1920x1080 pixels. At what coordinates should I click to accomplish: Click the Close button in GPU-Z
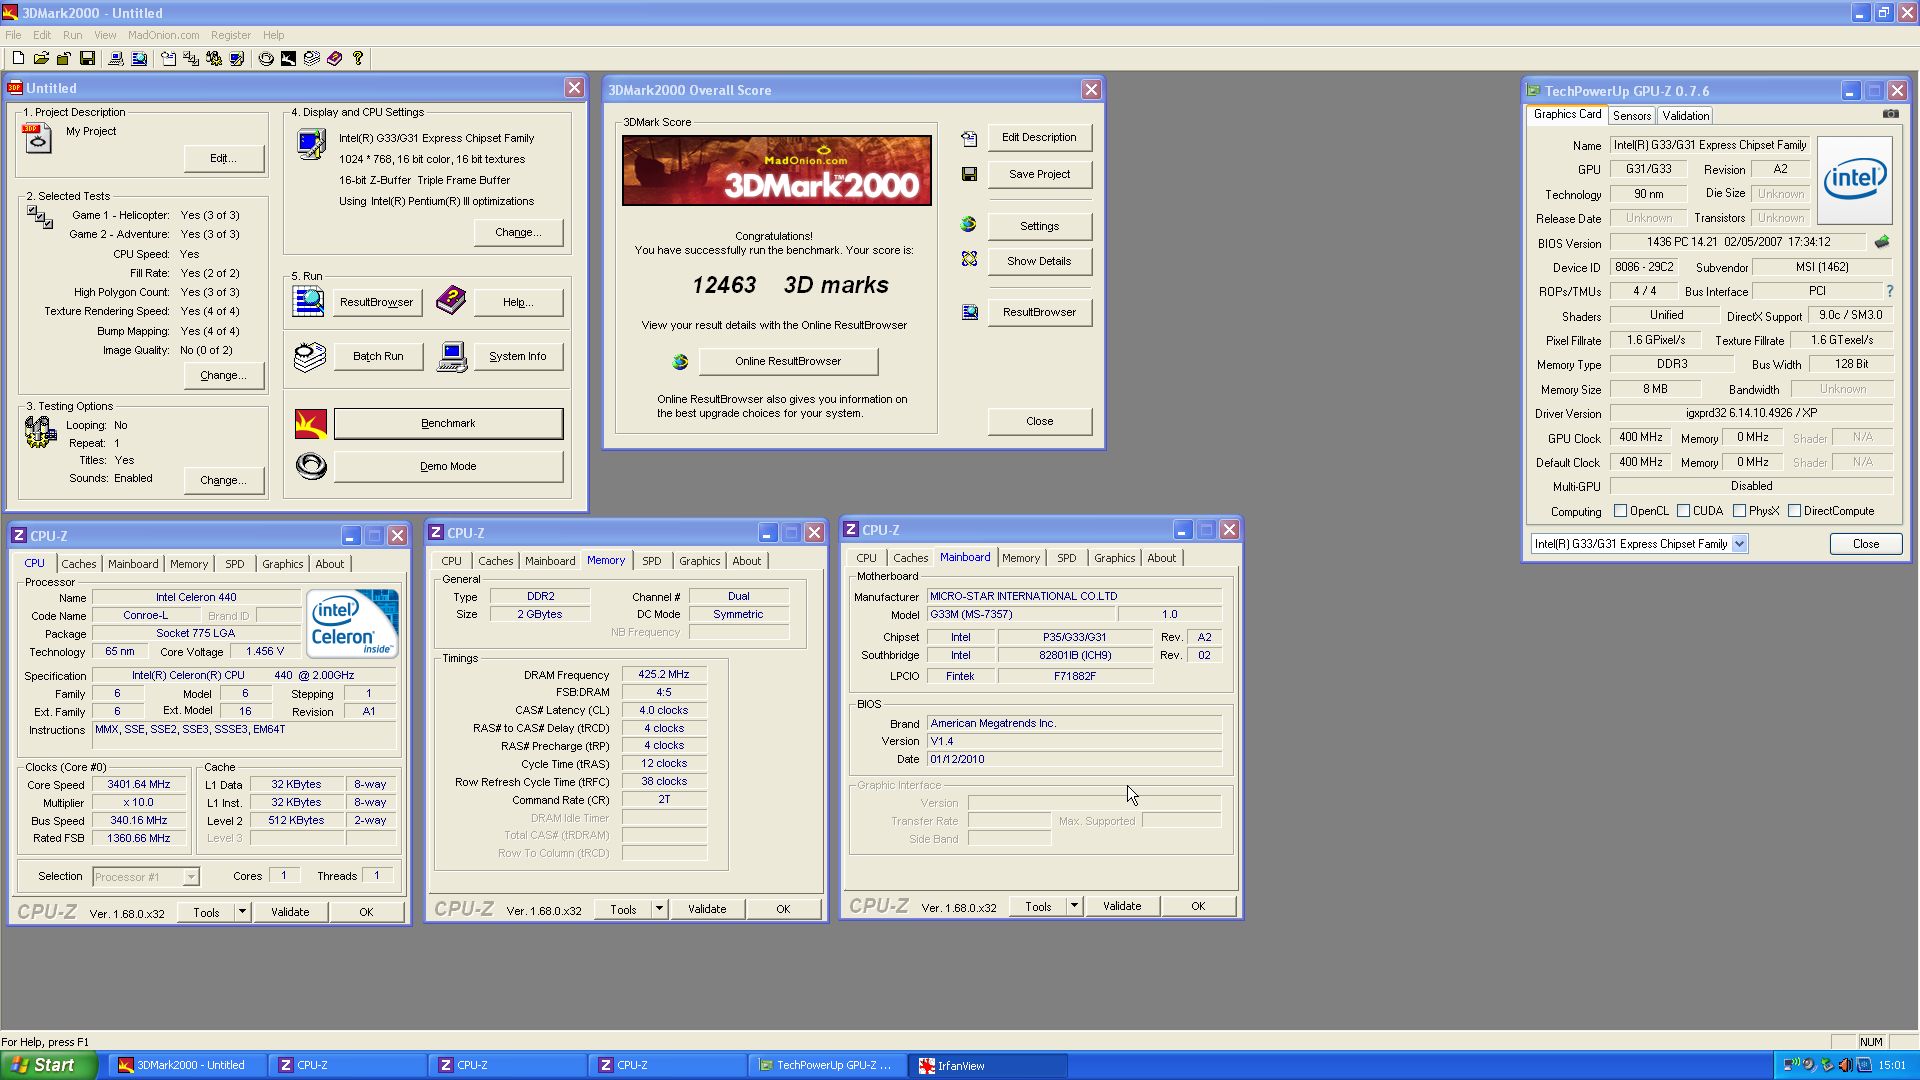tap(1866, 544)
